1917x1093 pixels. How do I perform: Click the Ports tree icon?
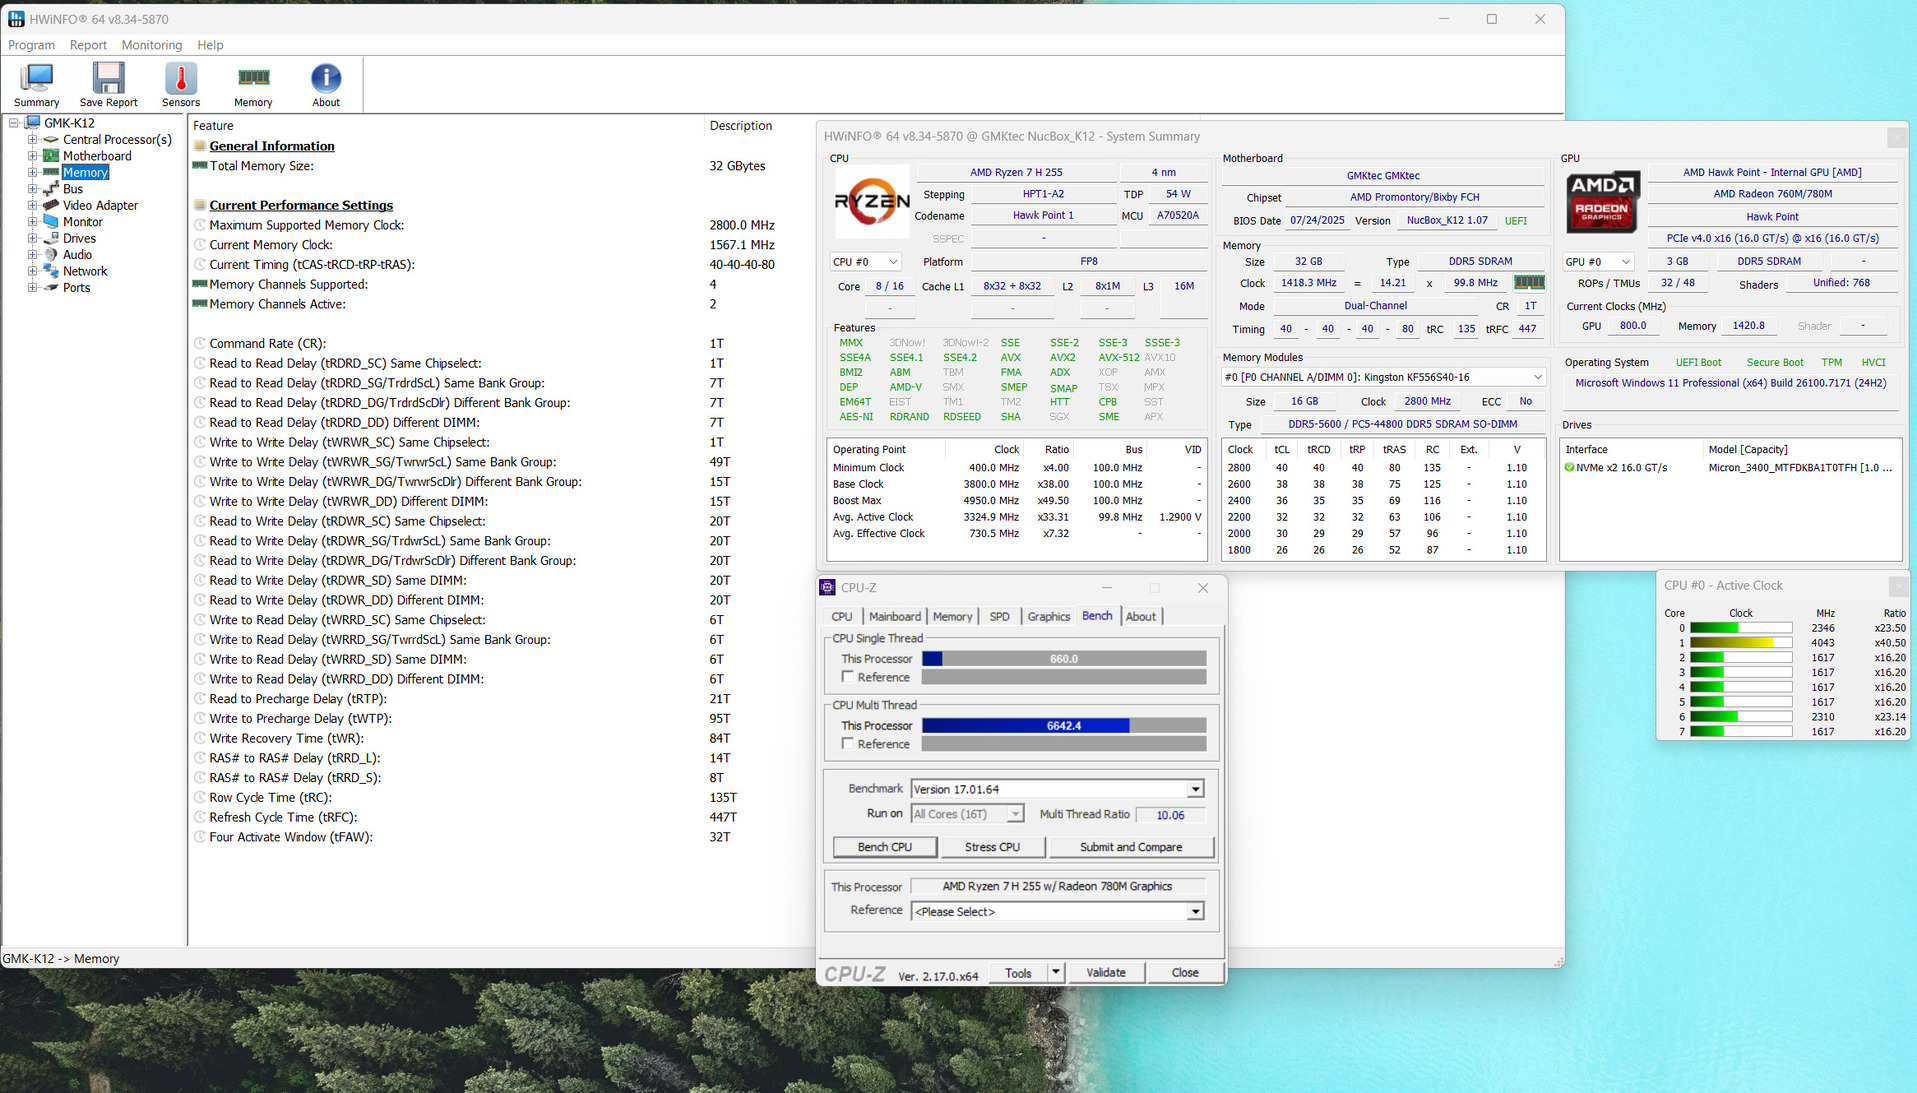51,287
